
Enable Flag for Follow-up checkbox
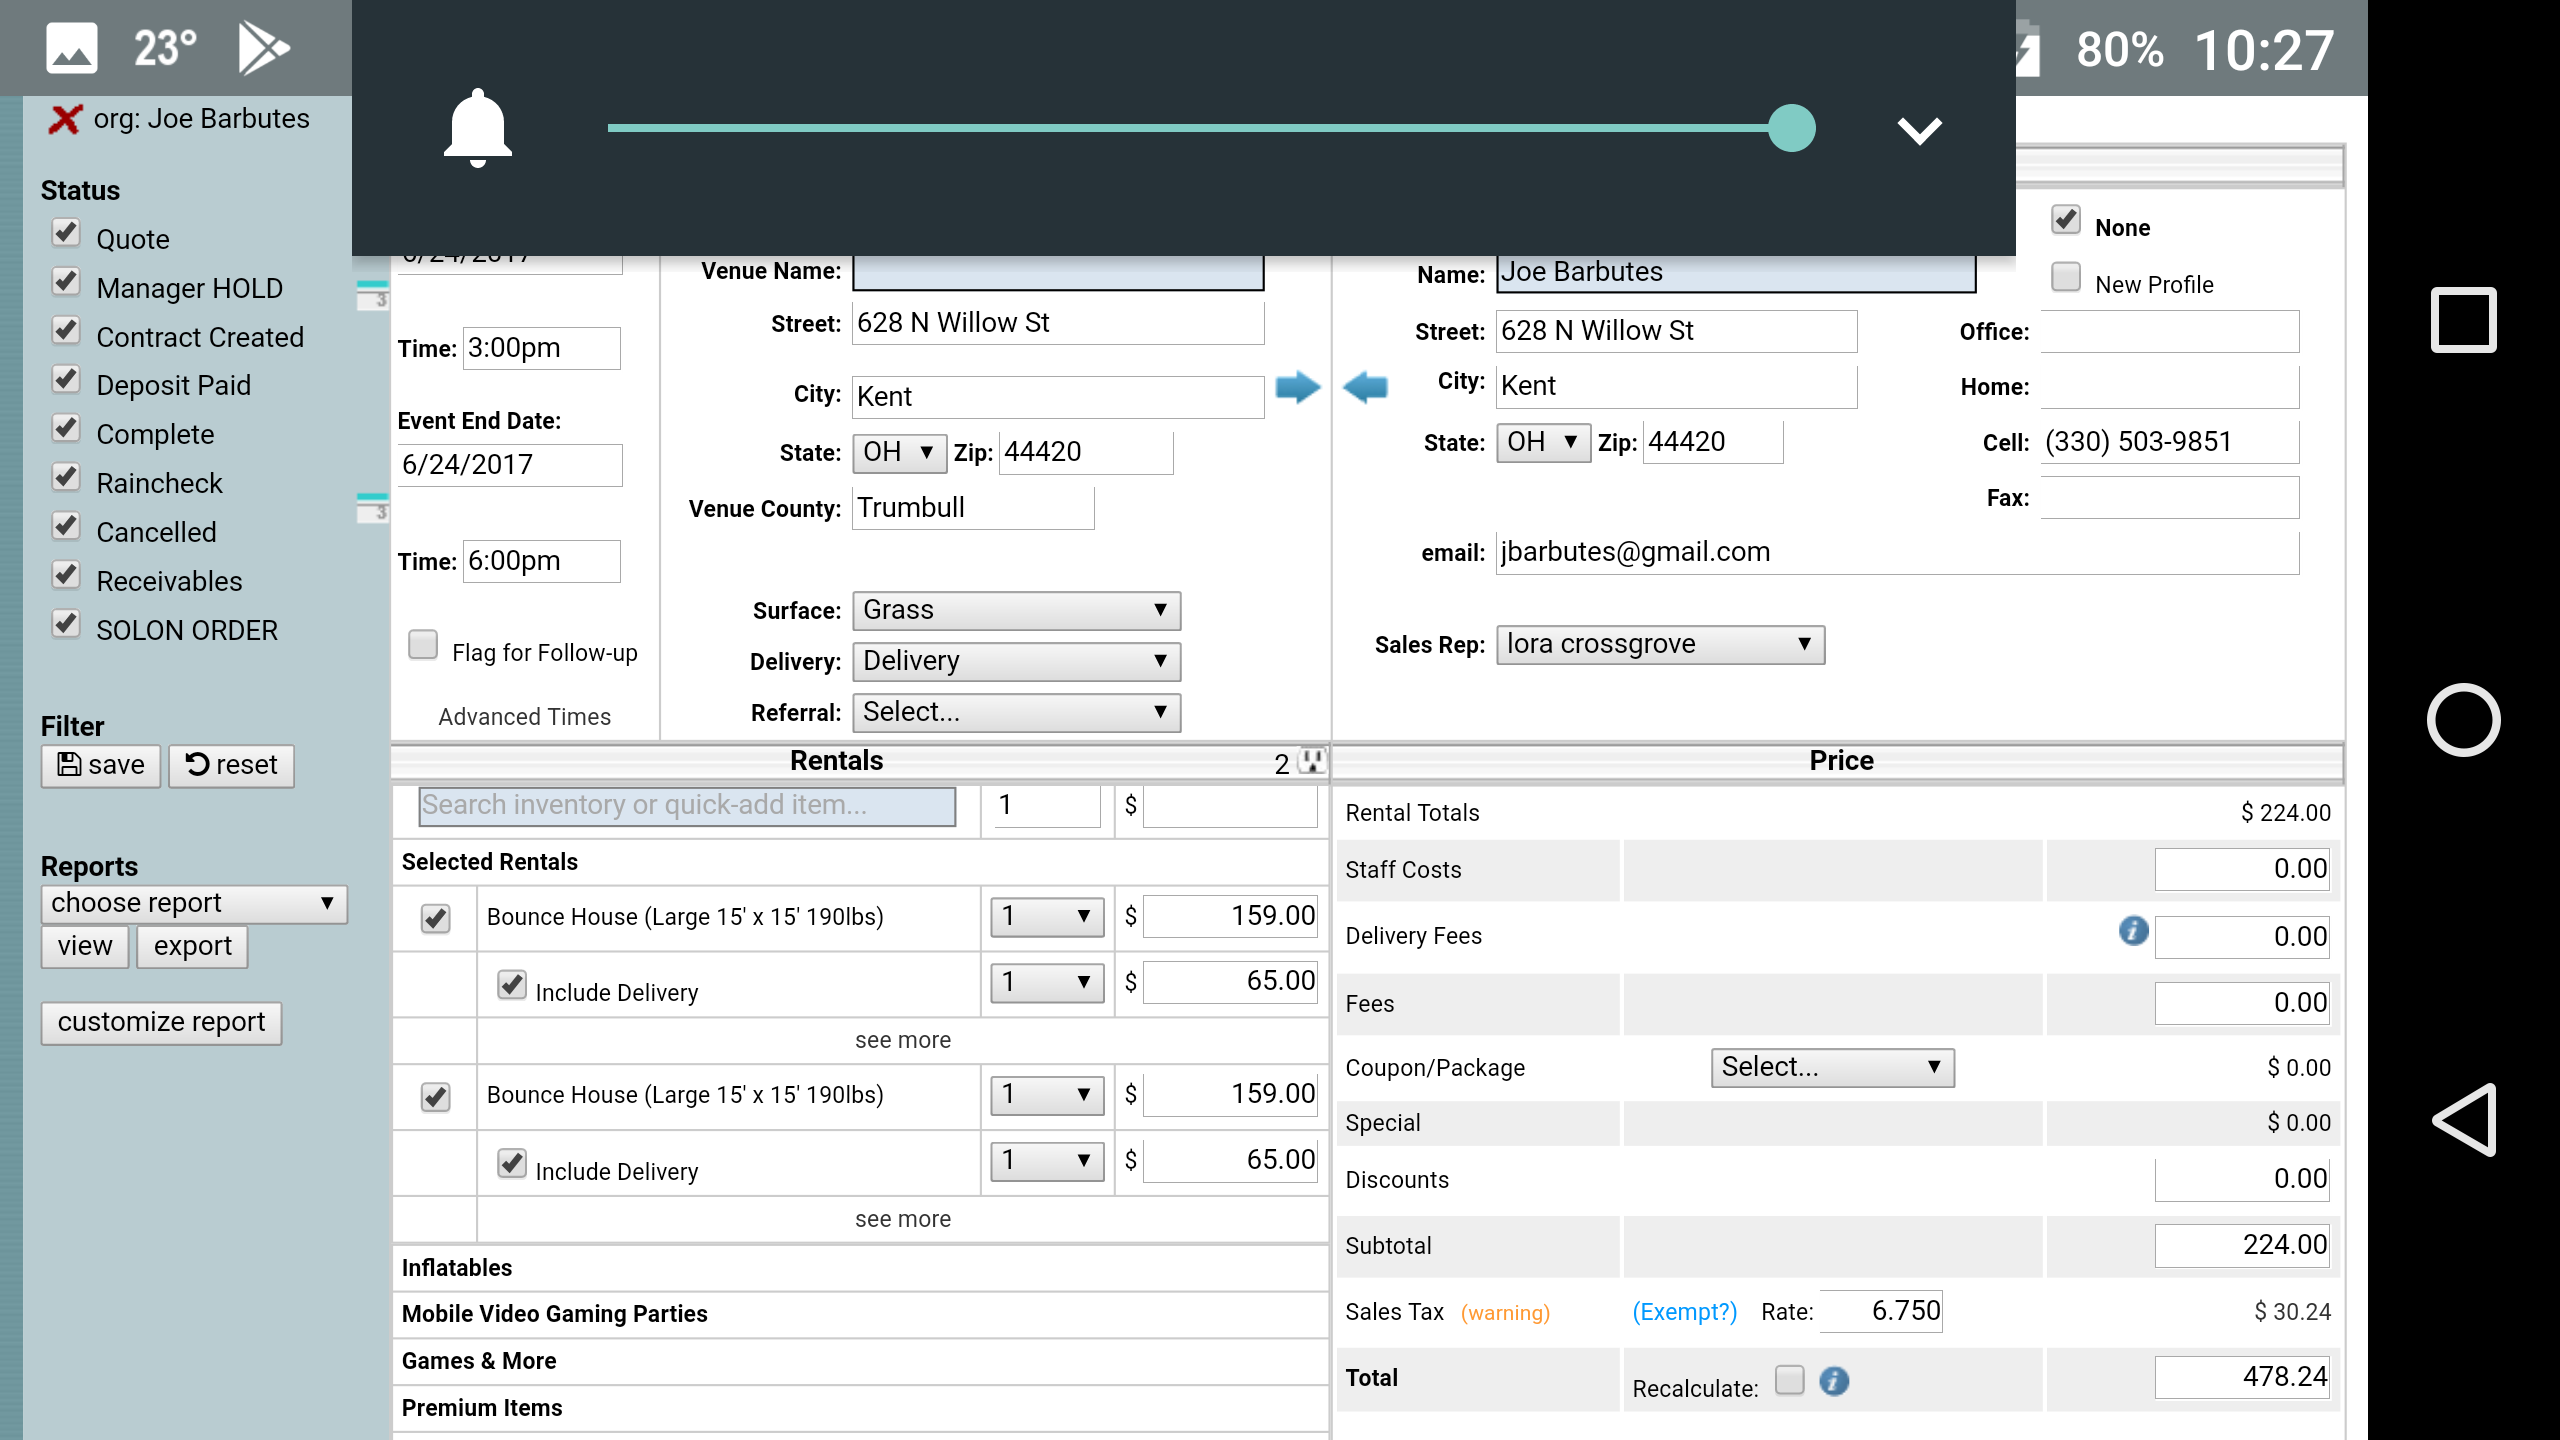(423, 645)
